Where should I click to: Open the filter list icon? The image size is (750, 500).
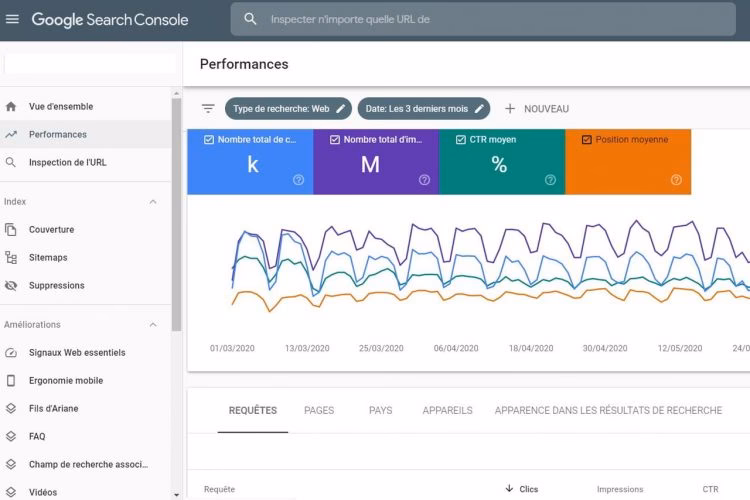[208, 109]
